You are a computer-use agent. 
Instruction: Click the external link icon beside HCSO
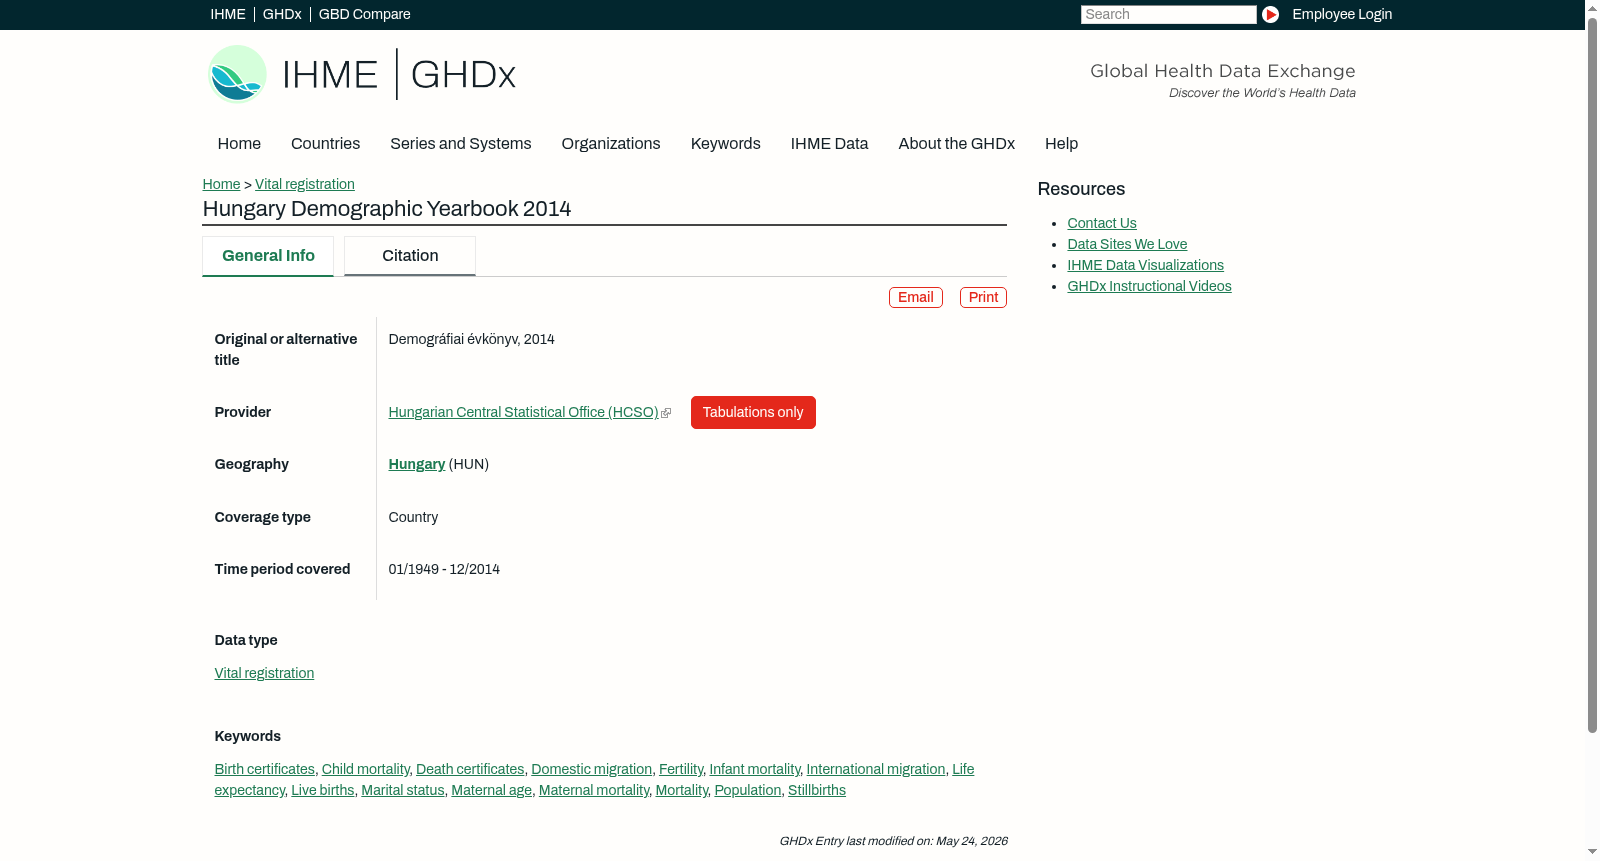tap(666, 413)
